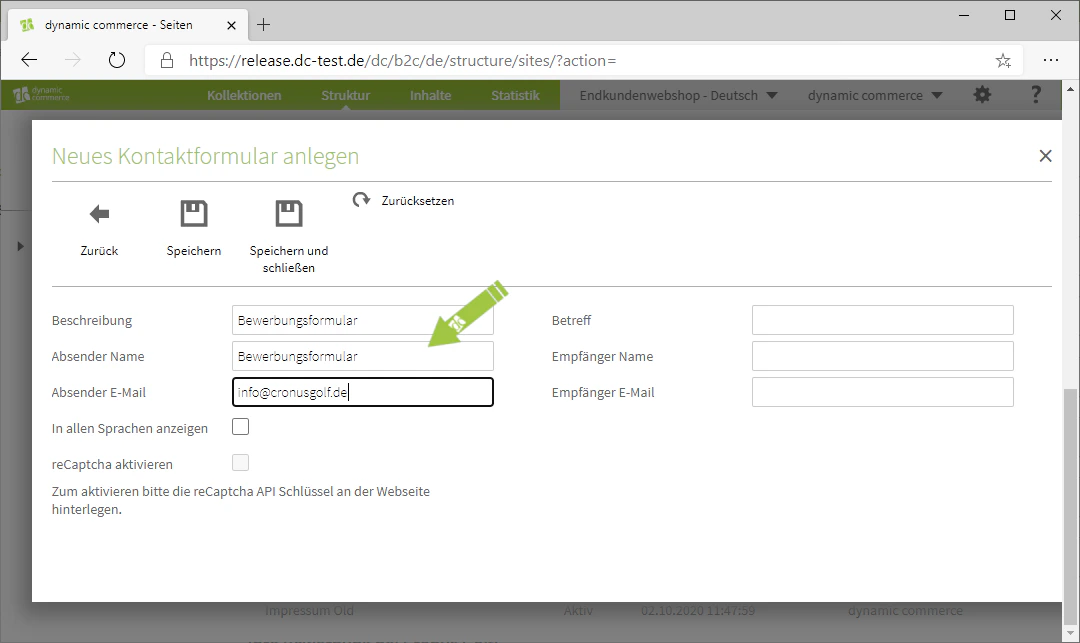The image size is (1080, 643).
Task: Open a new browser tab
Action: [x=263, y=25]
